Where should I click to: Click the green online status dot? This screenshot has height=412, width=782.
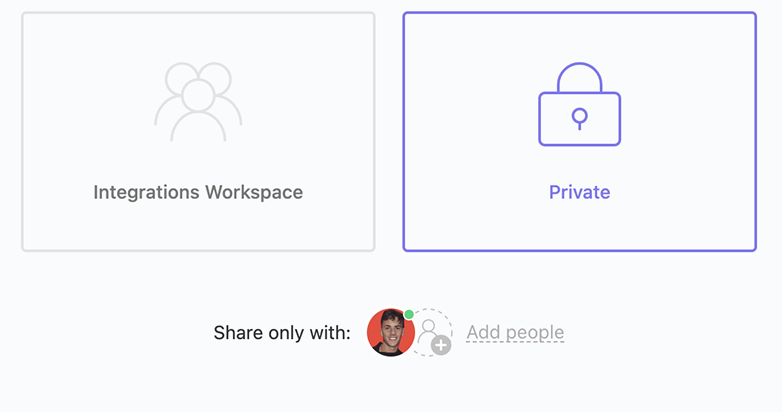409,314
